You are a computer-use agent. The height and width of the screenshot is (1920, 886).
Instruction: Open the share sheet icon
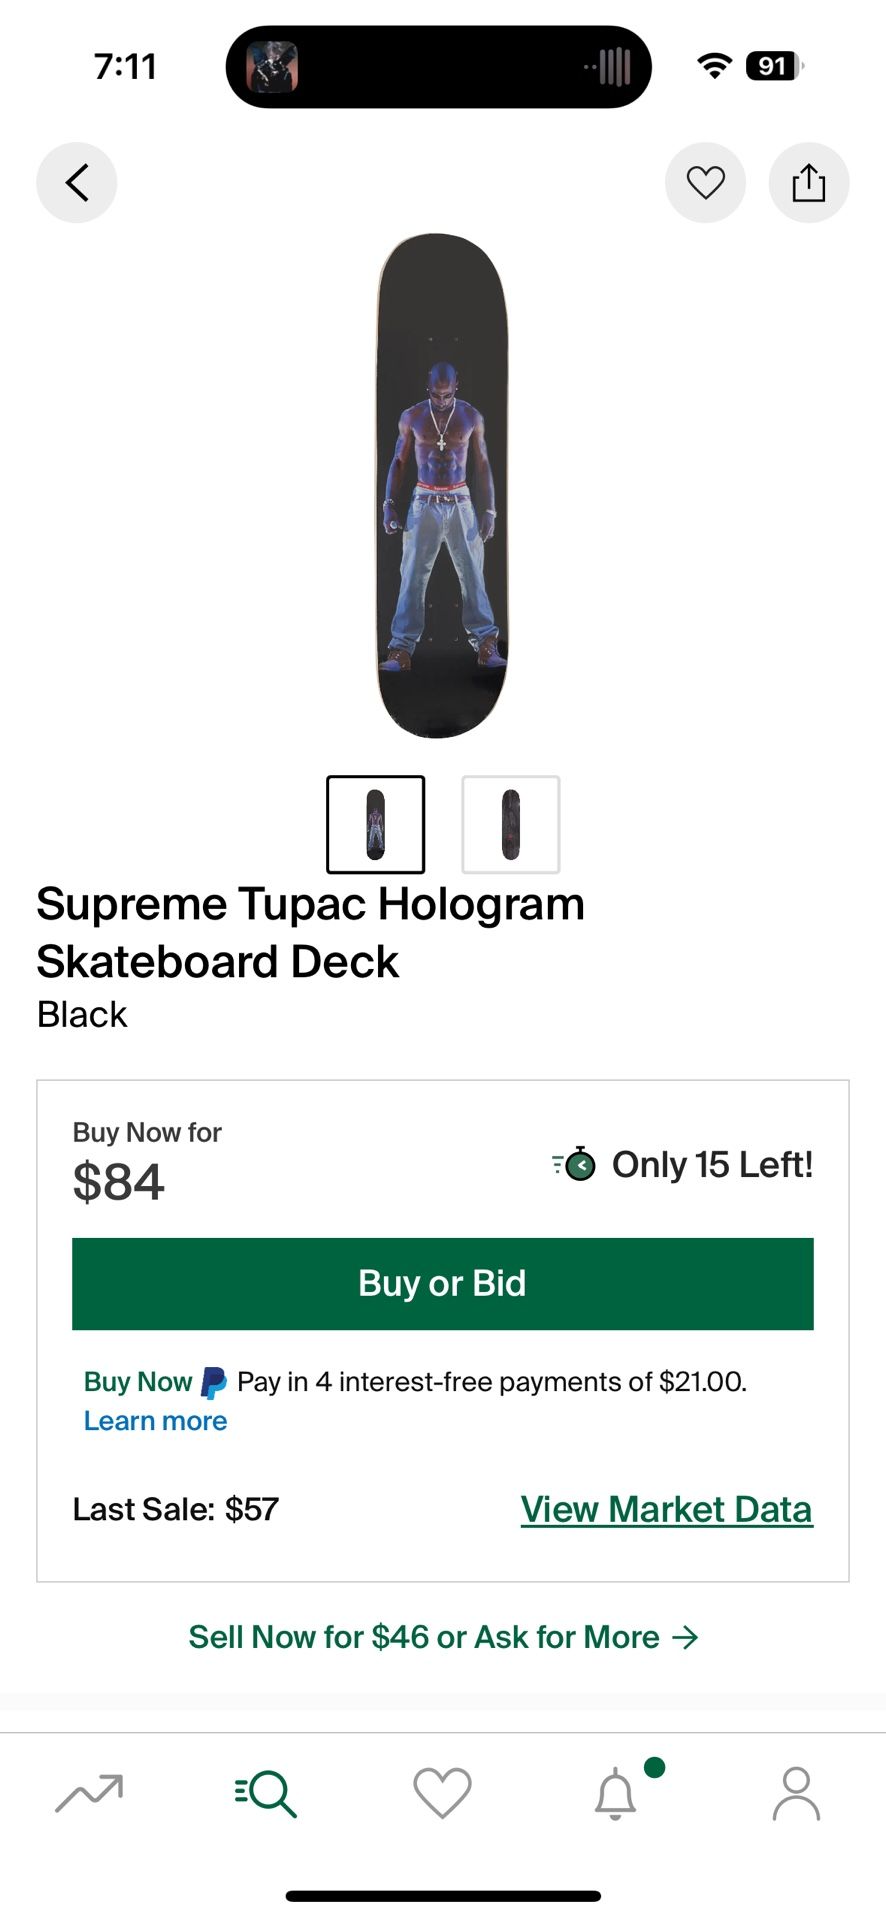(x=808, y=183)
